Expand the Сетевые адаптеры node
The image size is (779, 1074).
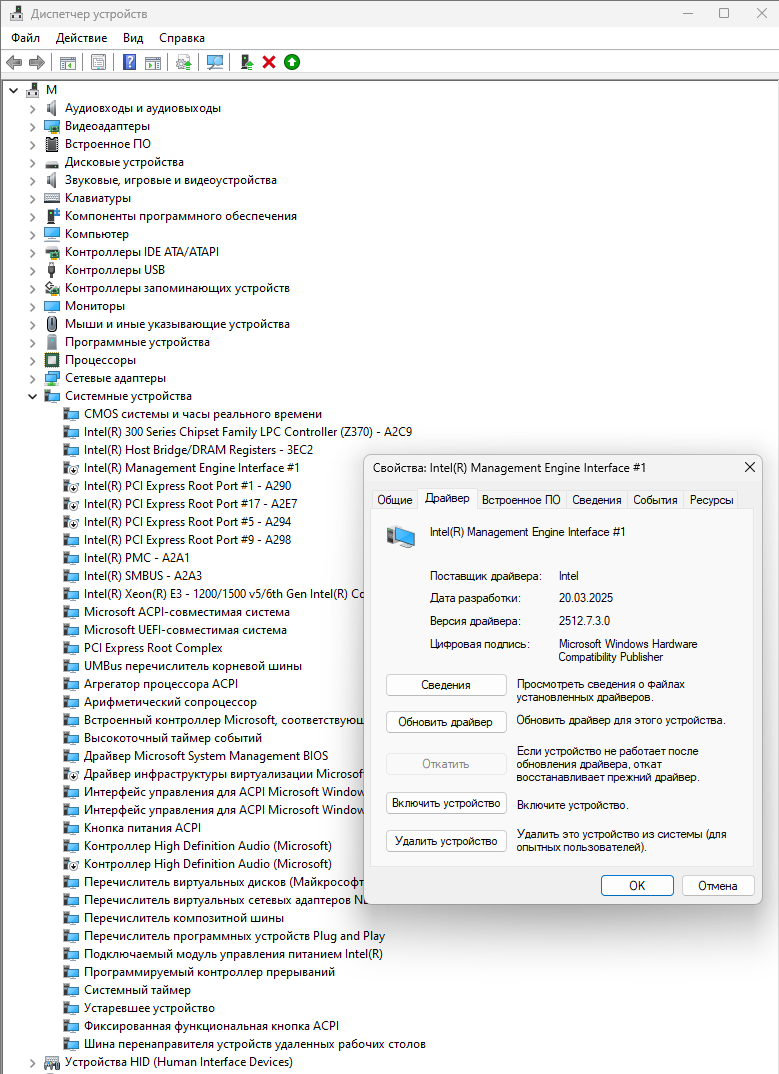32,378
